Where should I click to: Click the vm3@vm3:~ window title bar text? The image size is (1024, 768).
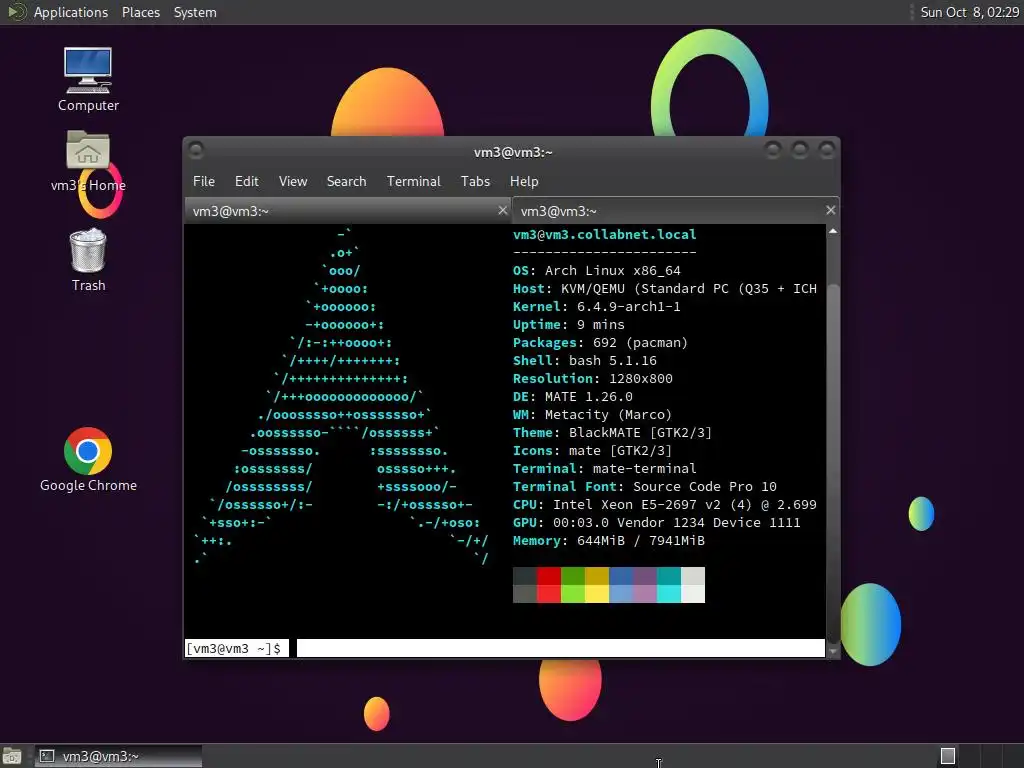(513, 152)
